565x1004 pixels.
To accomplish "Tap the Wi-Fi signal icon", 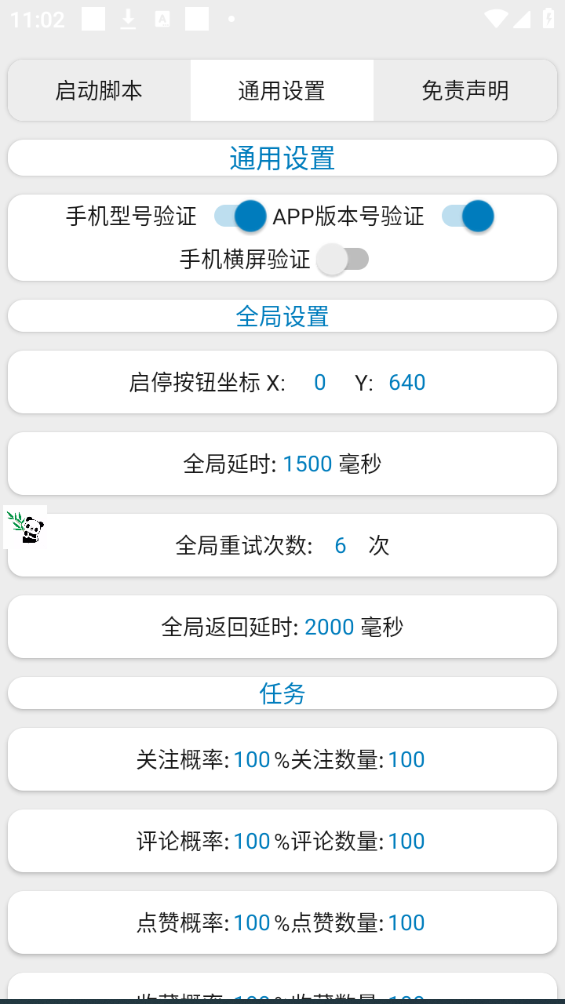I will pyautogui.click(x=495, y=19).
